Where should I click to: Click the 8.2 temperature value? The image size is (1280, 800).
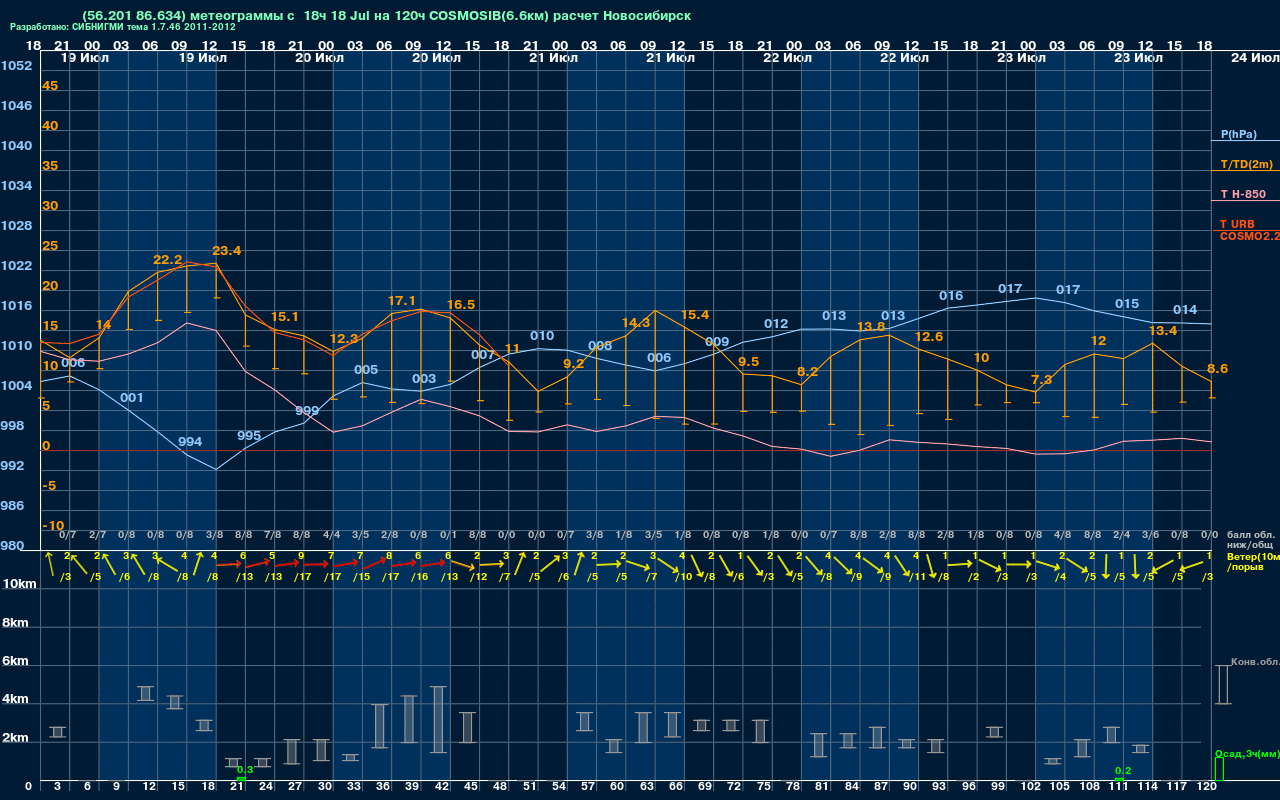[x=807, y=372]
